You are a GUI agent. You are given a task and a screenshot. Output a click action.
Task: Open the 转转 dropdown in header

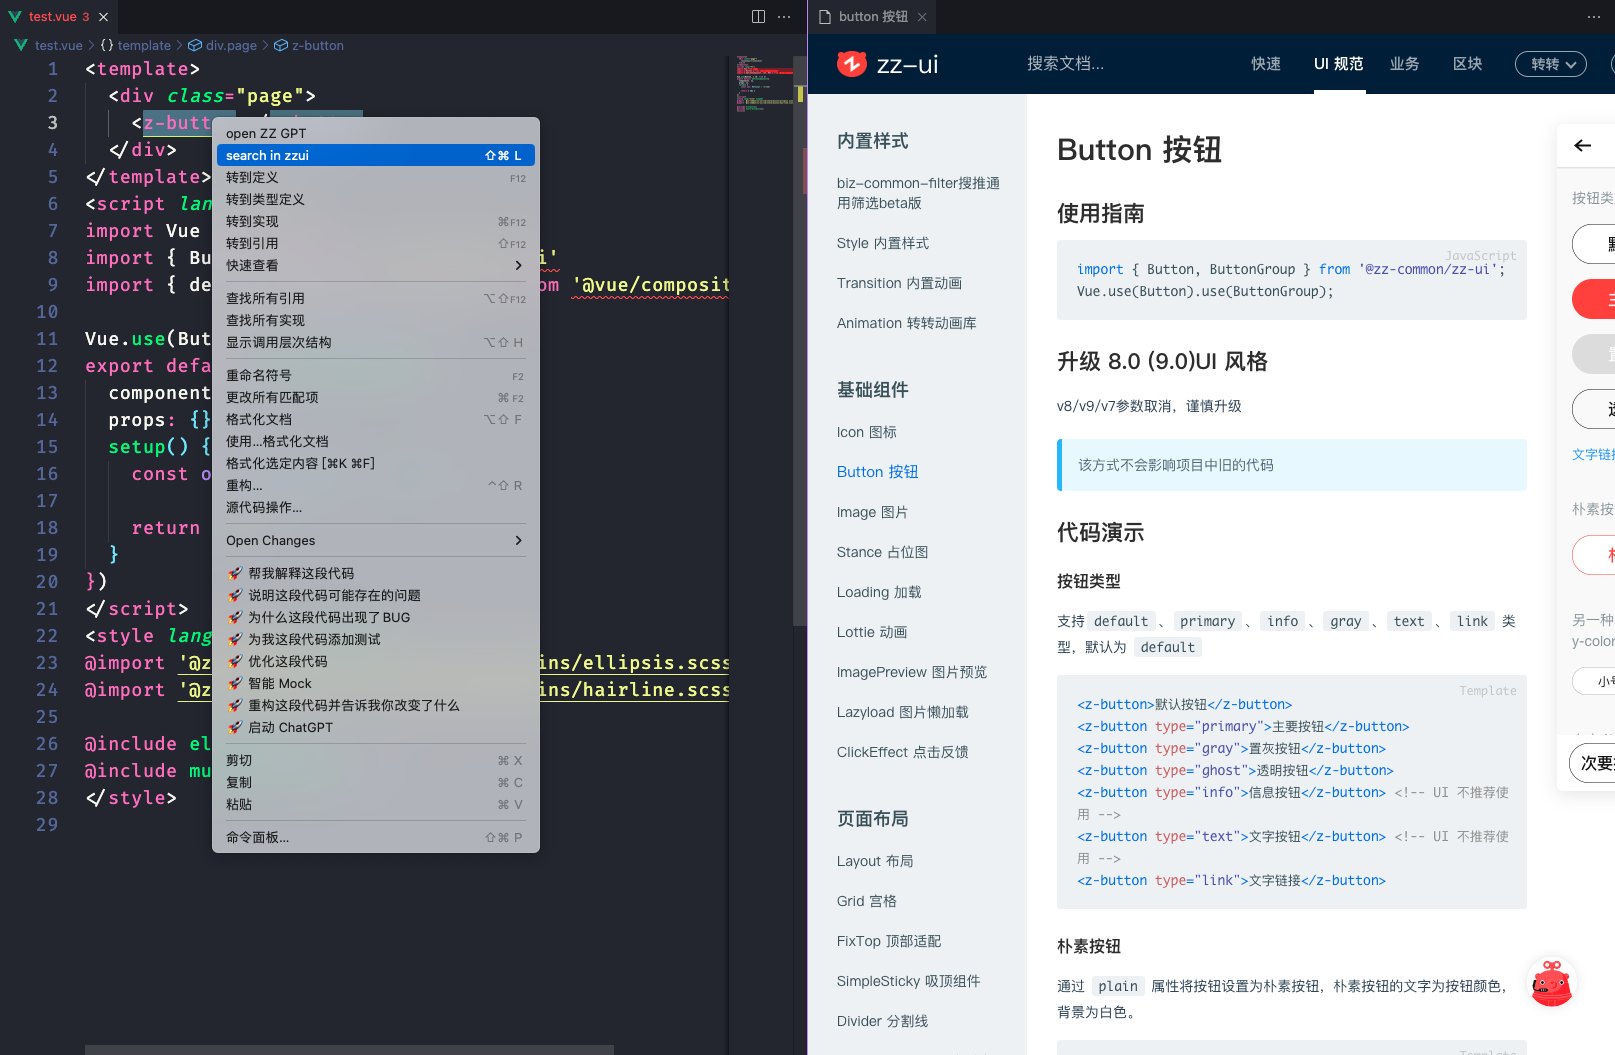click(x=1551, y=64)
